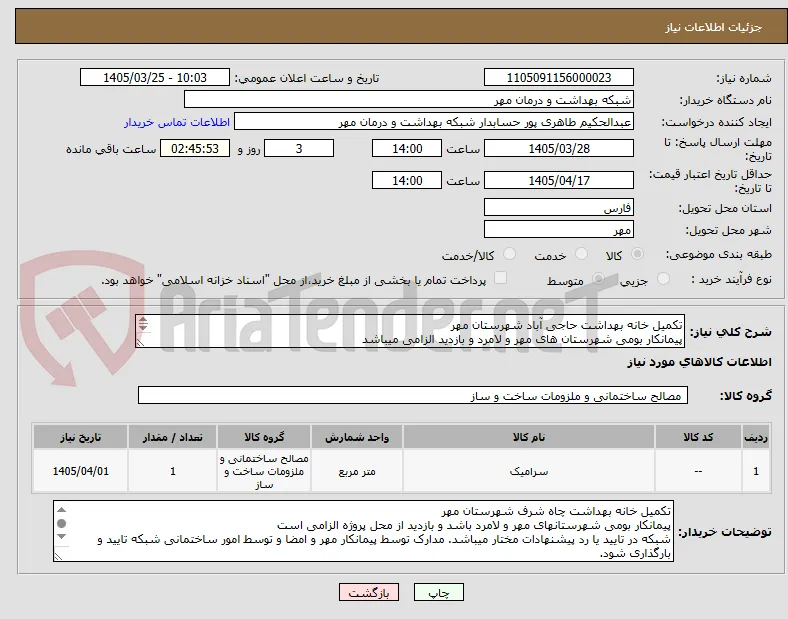Viewport: 788px width, 619px height.
Task: Click the سرامیک item row cell
Action: pyautogui.click(x=529, y=471)
